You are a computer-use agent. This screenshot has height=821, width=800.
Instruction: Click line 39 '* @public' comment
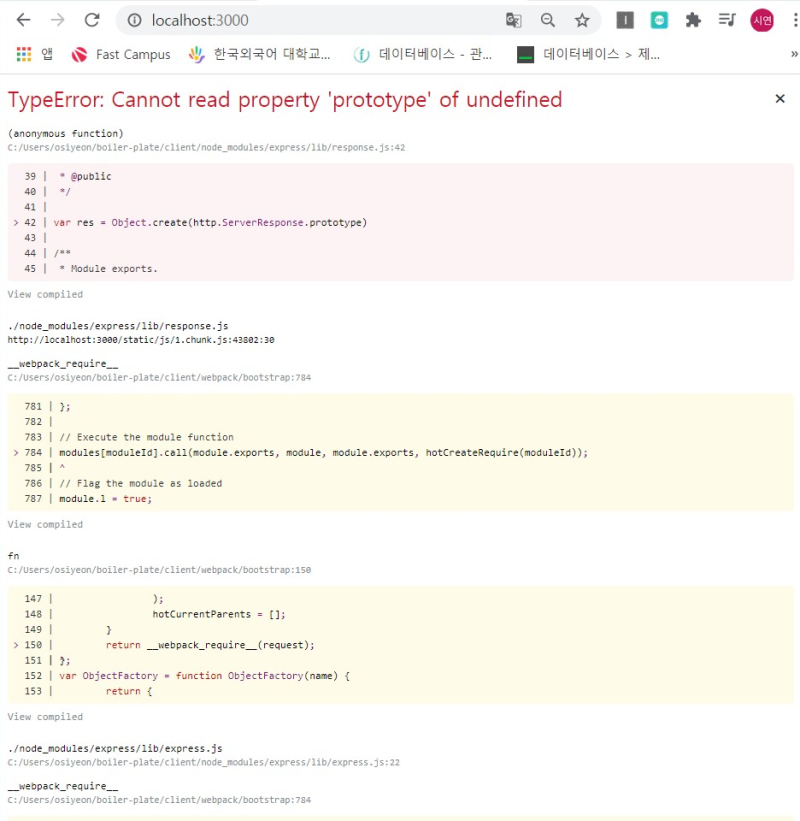click(85, 176)
